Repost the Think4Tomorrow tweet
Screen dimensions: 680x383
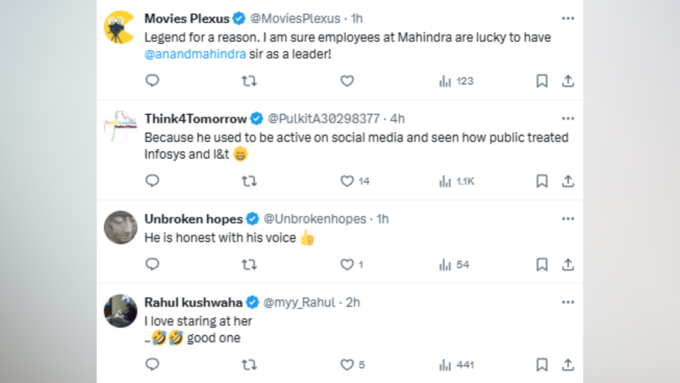click(x=249, y=181)
